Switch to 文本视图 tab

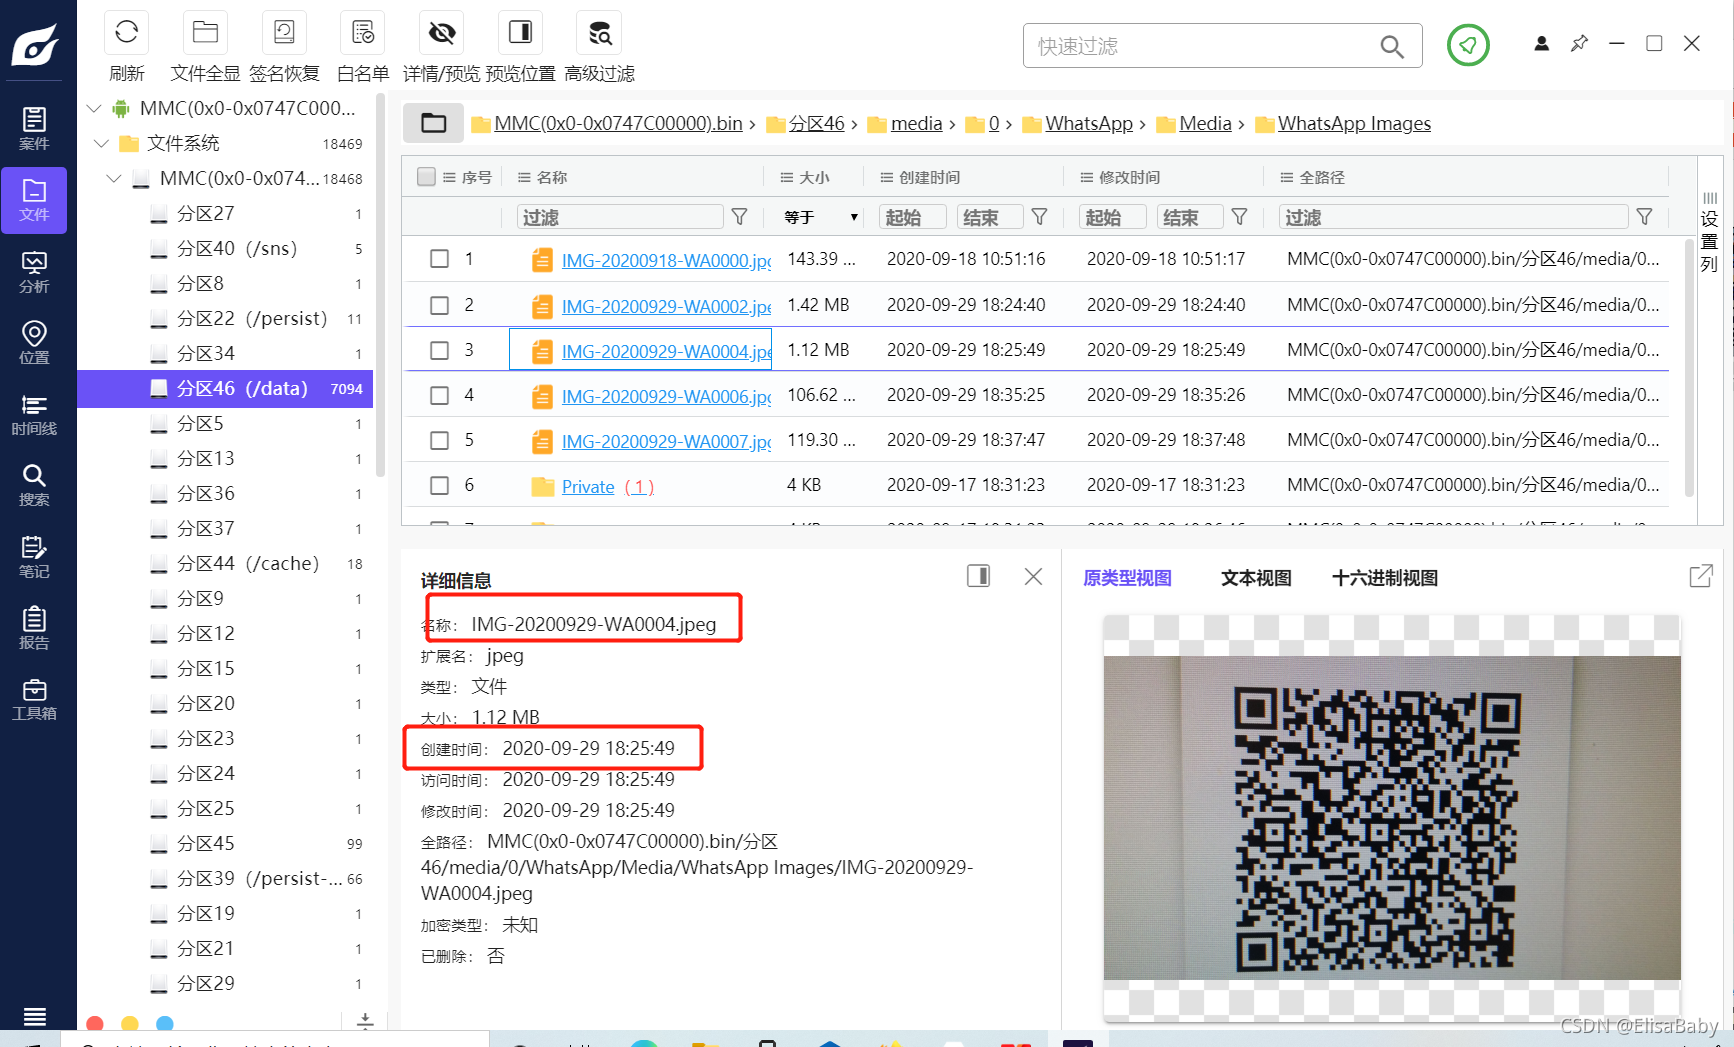(1256, 578)
